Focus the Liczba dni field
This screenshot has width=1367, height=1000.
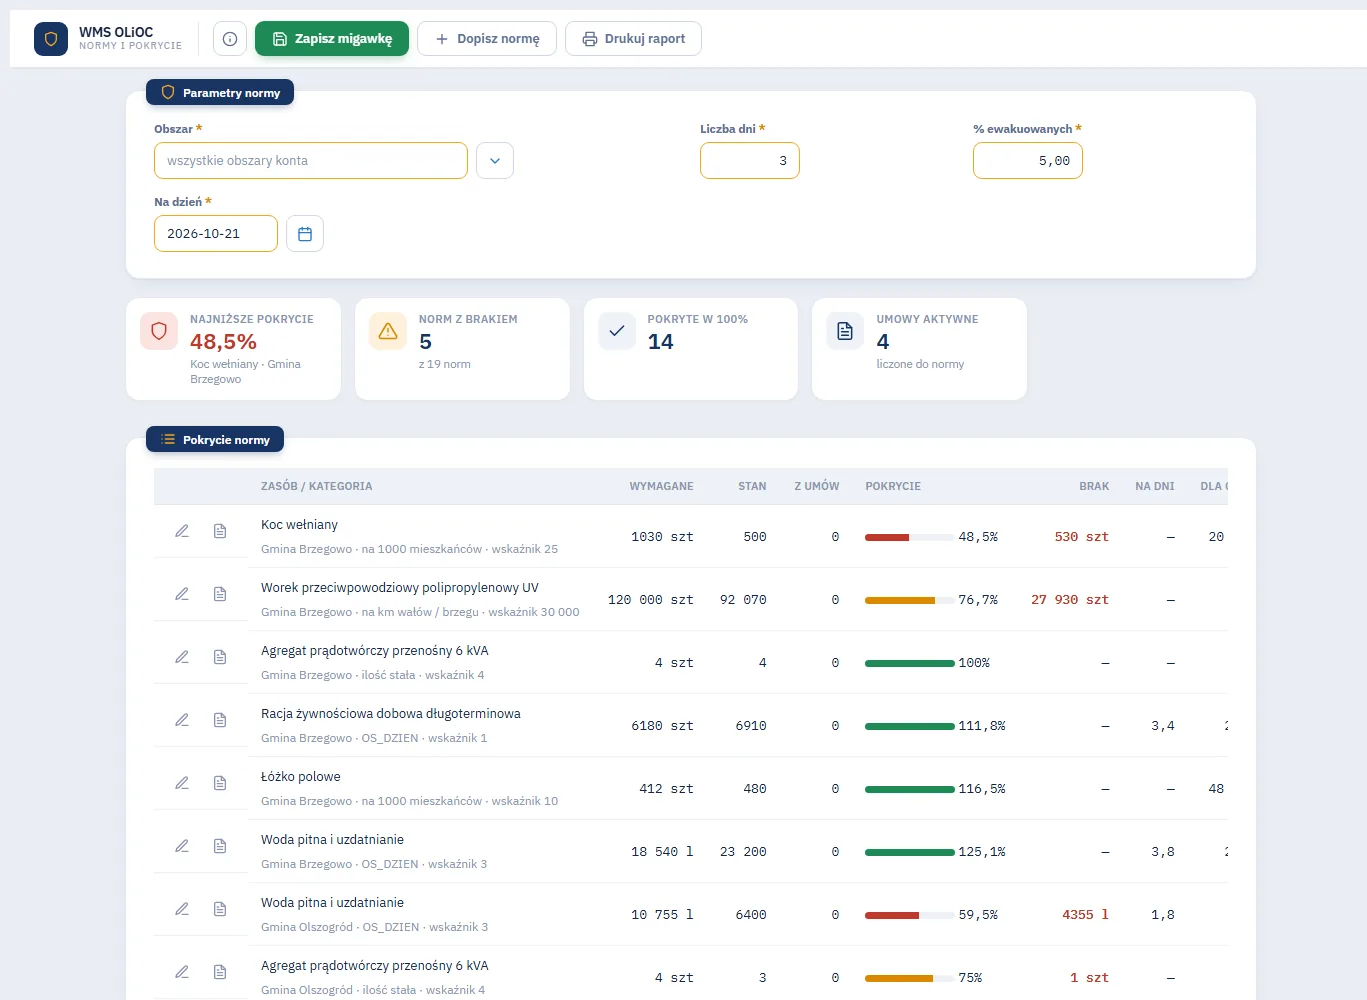click(750, 161)
